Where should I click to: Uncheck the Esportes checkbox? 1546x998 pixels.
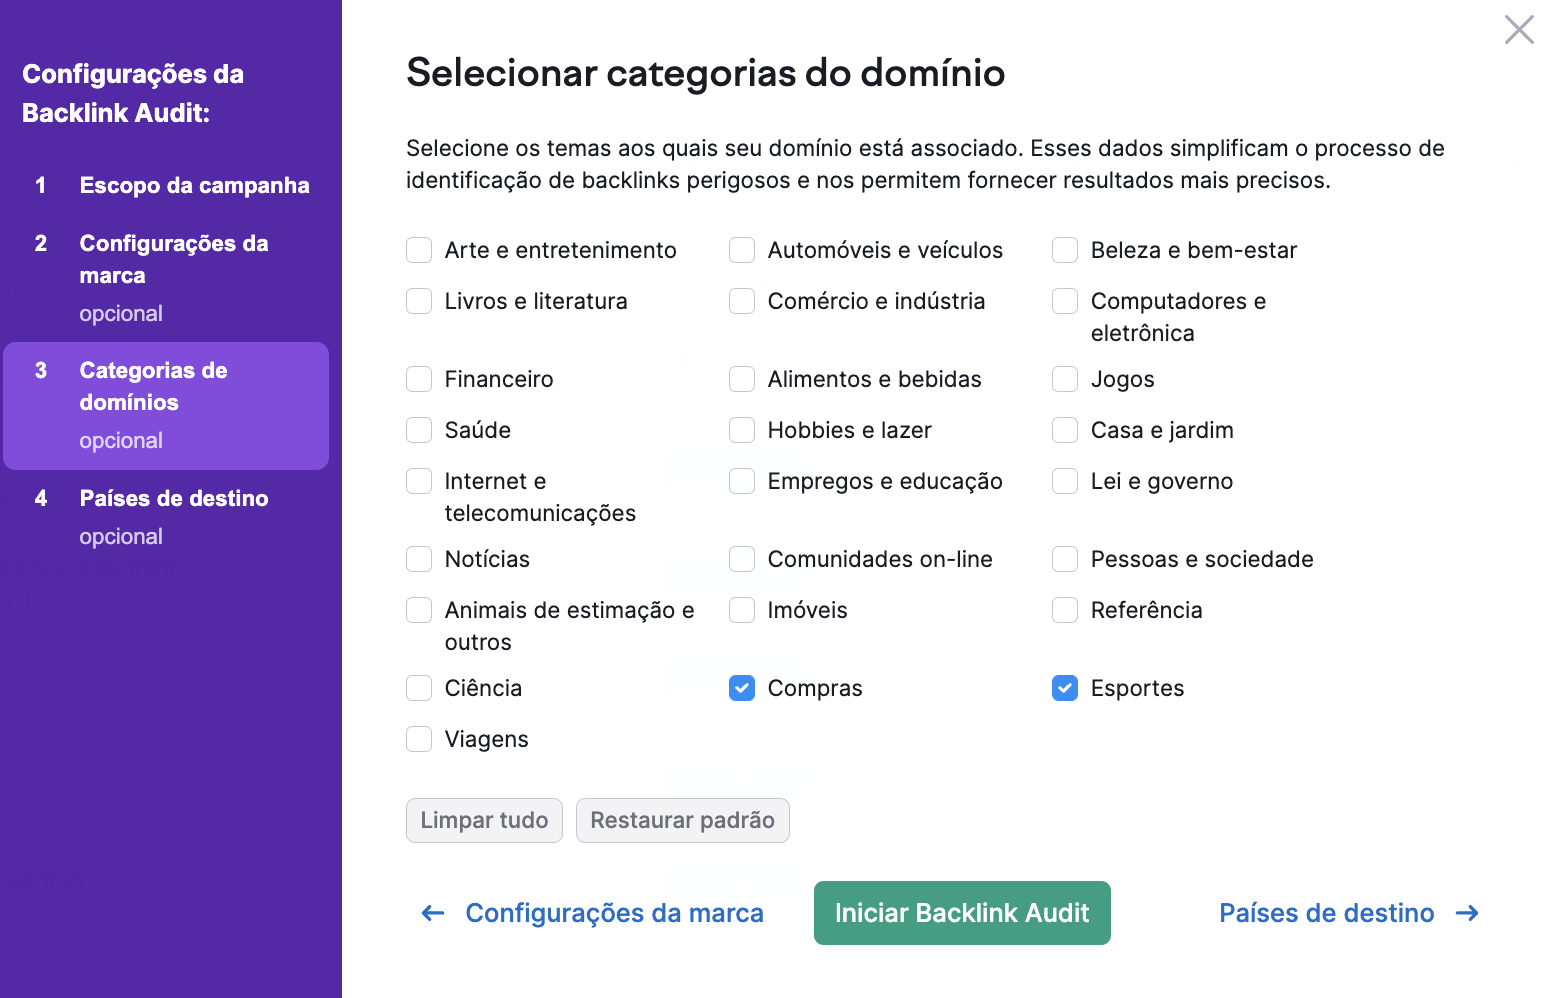pyautogui.click(x=1065, y=688)
